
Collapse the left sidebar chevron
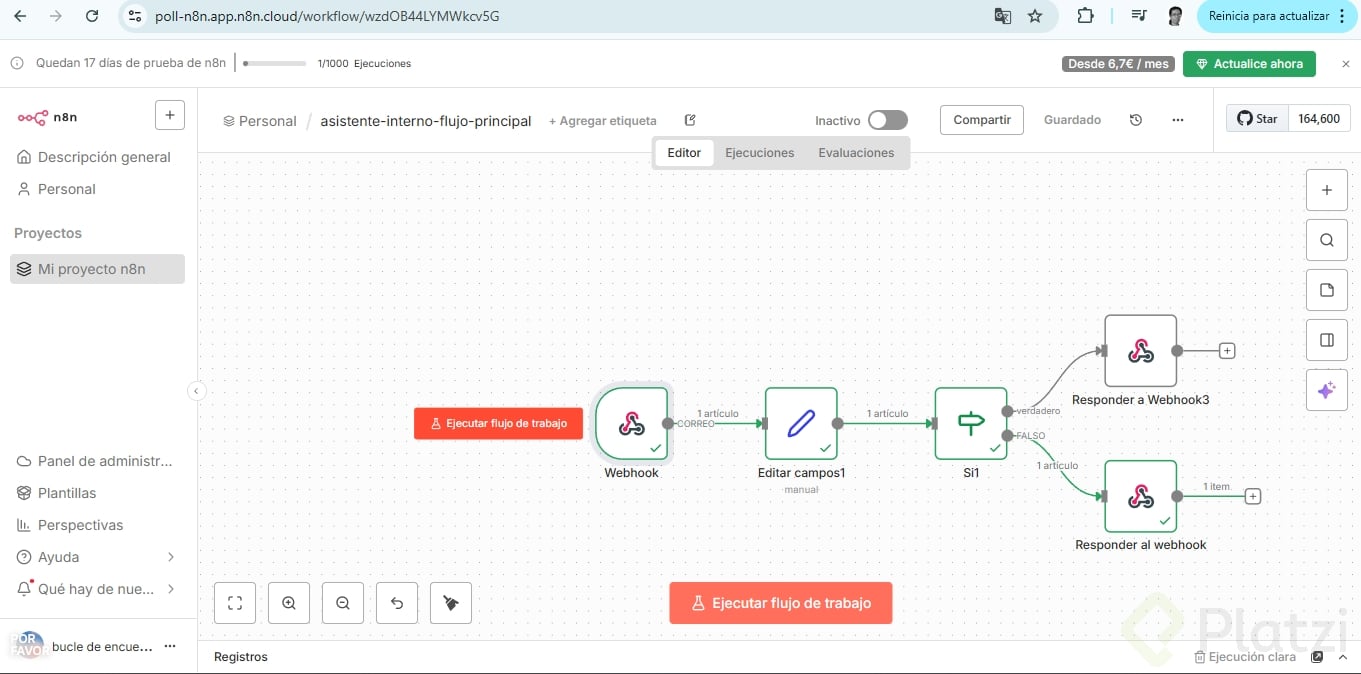coord(197,391)
